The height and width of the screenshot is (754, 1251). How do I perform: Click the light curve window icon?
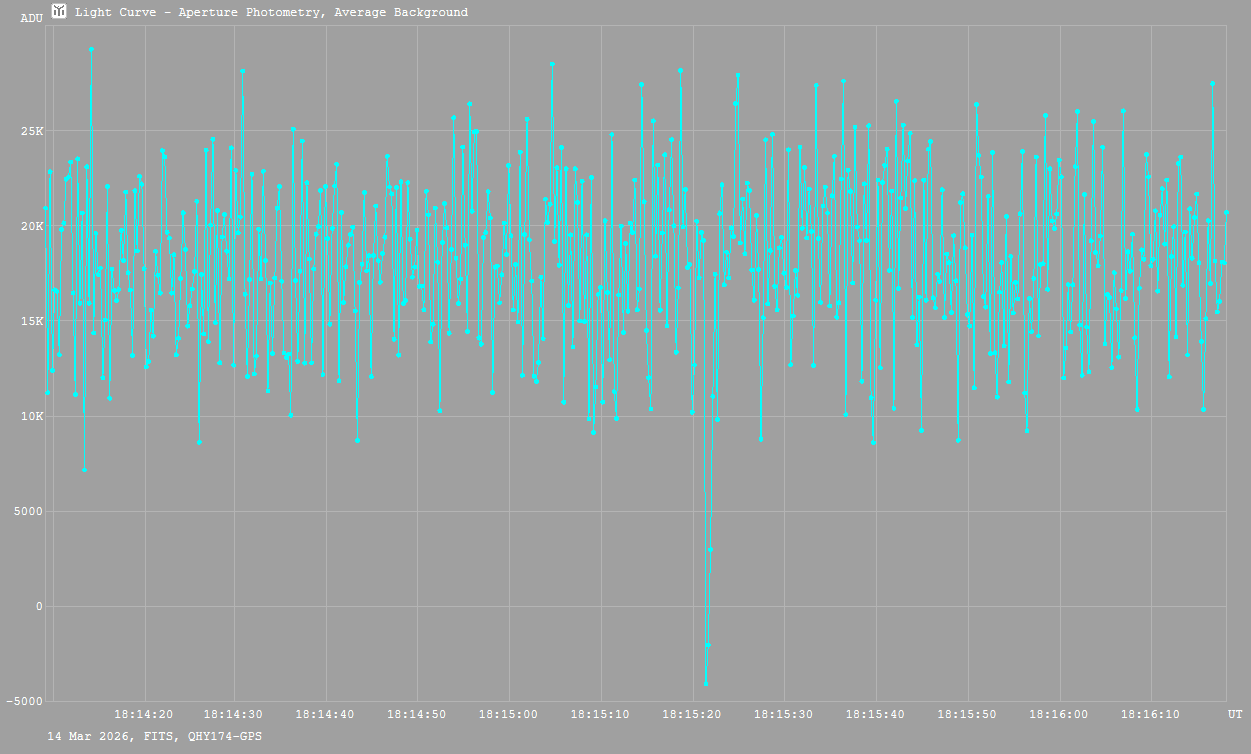click(x=60, y=11)
